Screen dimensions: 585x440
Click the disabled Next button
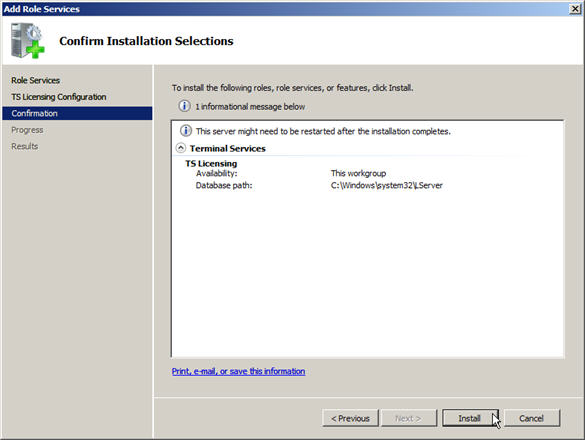pos(409,418)
